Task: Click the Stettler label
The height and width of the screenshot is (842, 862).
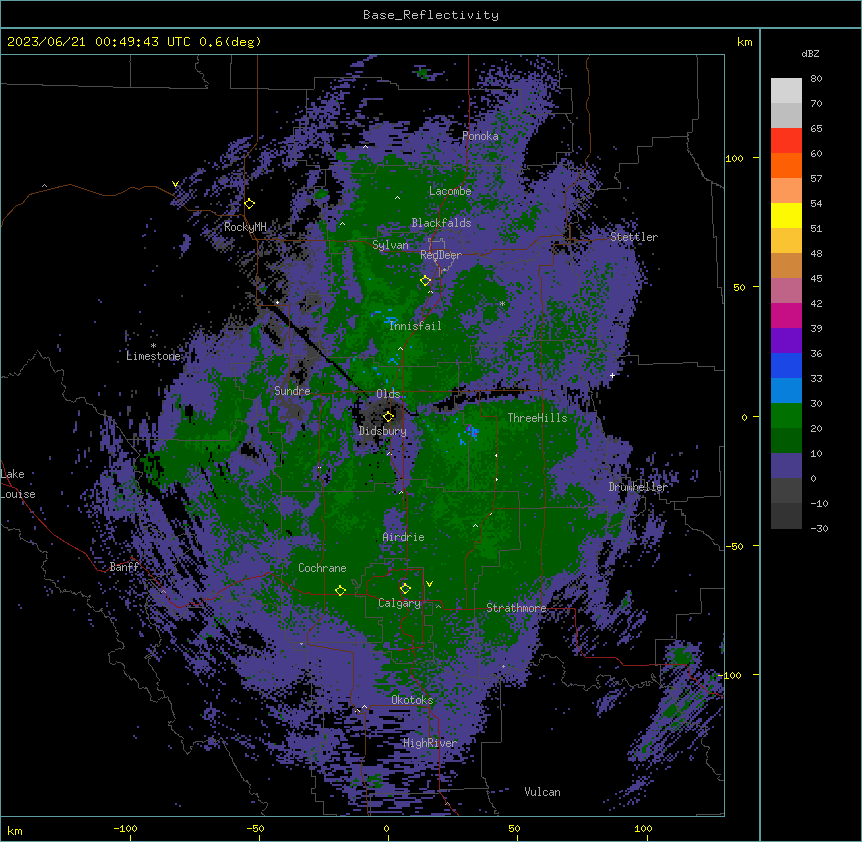Action: pyautogui.click(x=633, y=237)
